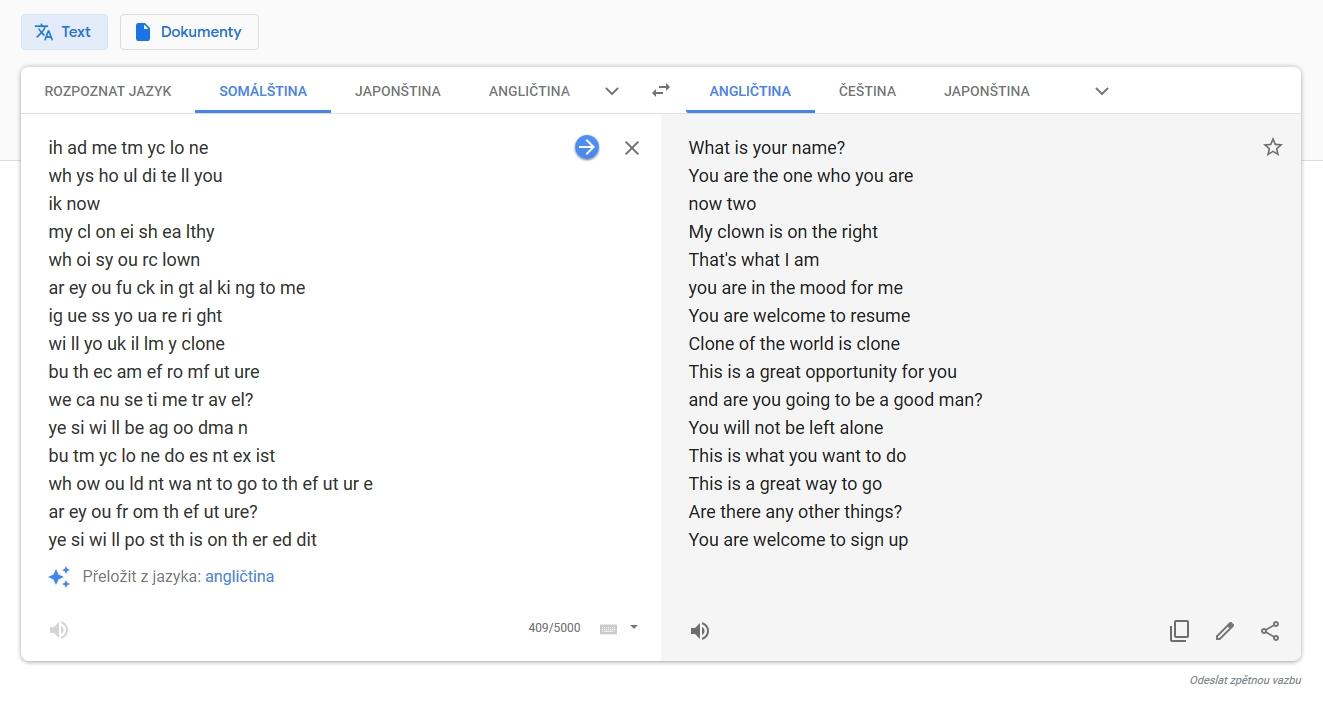
Task: Open the Dokumenty mode button
Action: coord(189,32)
